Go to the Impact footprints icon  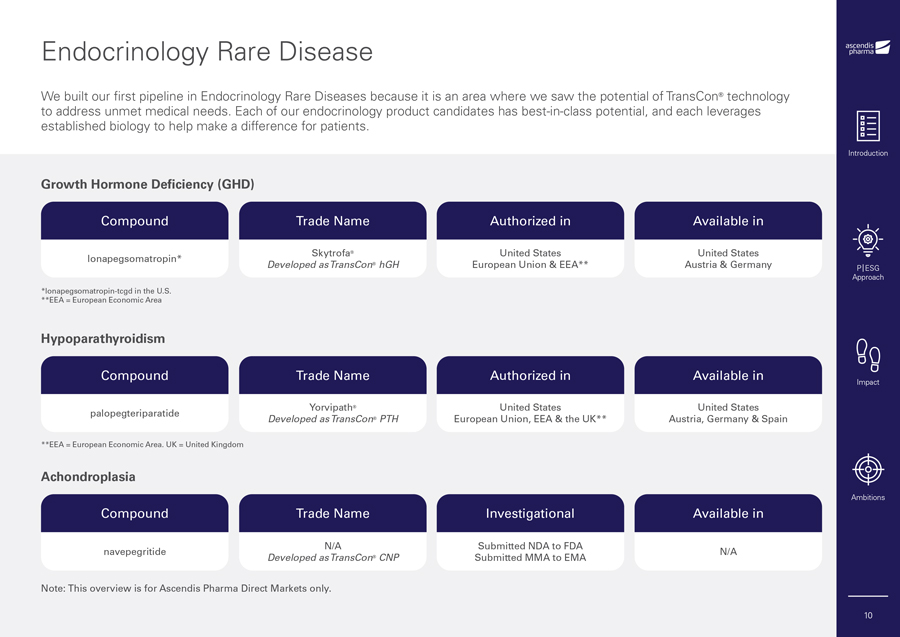coord(867,355)
